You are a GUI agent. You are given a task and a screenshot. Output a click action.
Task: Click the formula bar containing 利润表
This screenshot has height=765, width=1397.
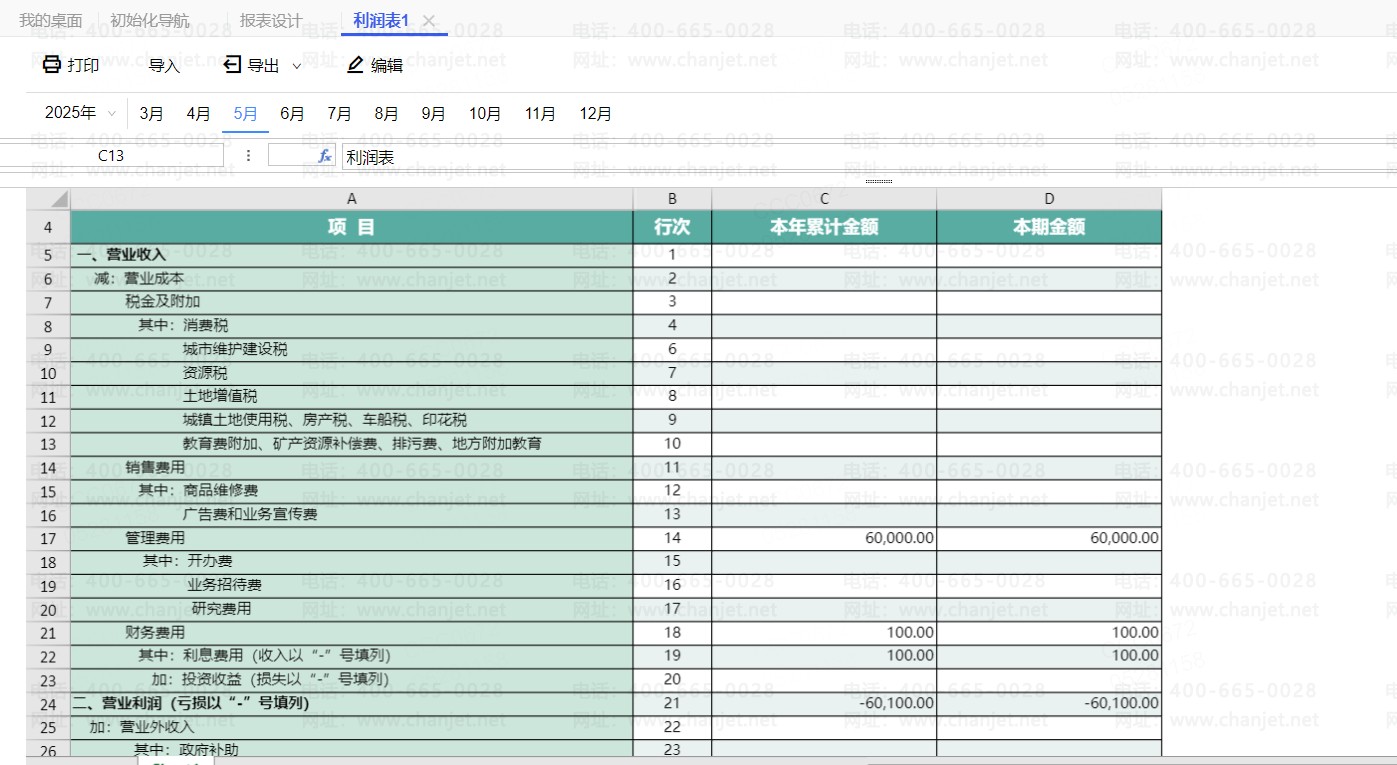click(868, 157)
